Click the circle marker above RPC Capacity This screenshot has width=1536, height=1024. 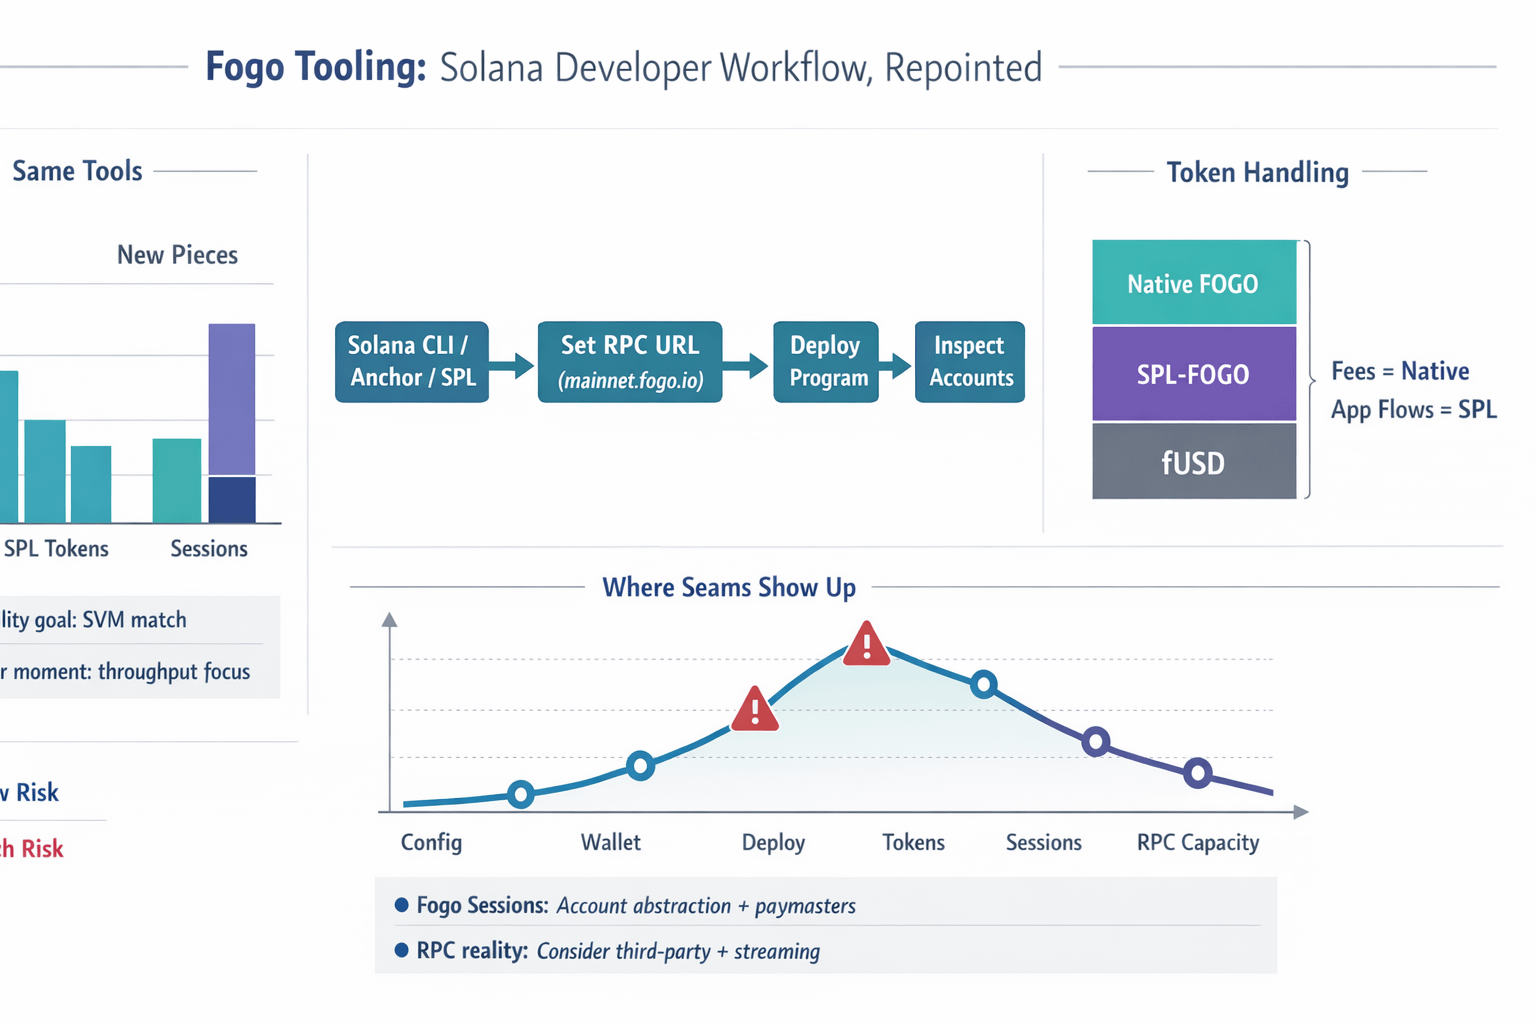coord(1198,773)
